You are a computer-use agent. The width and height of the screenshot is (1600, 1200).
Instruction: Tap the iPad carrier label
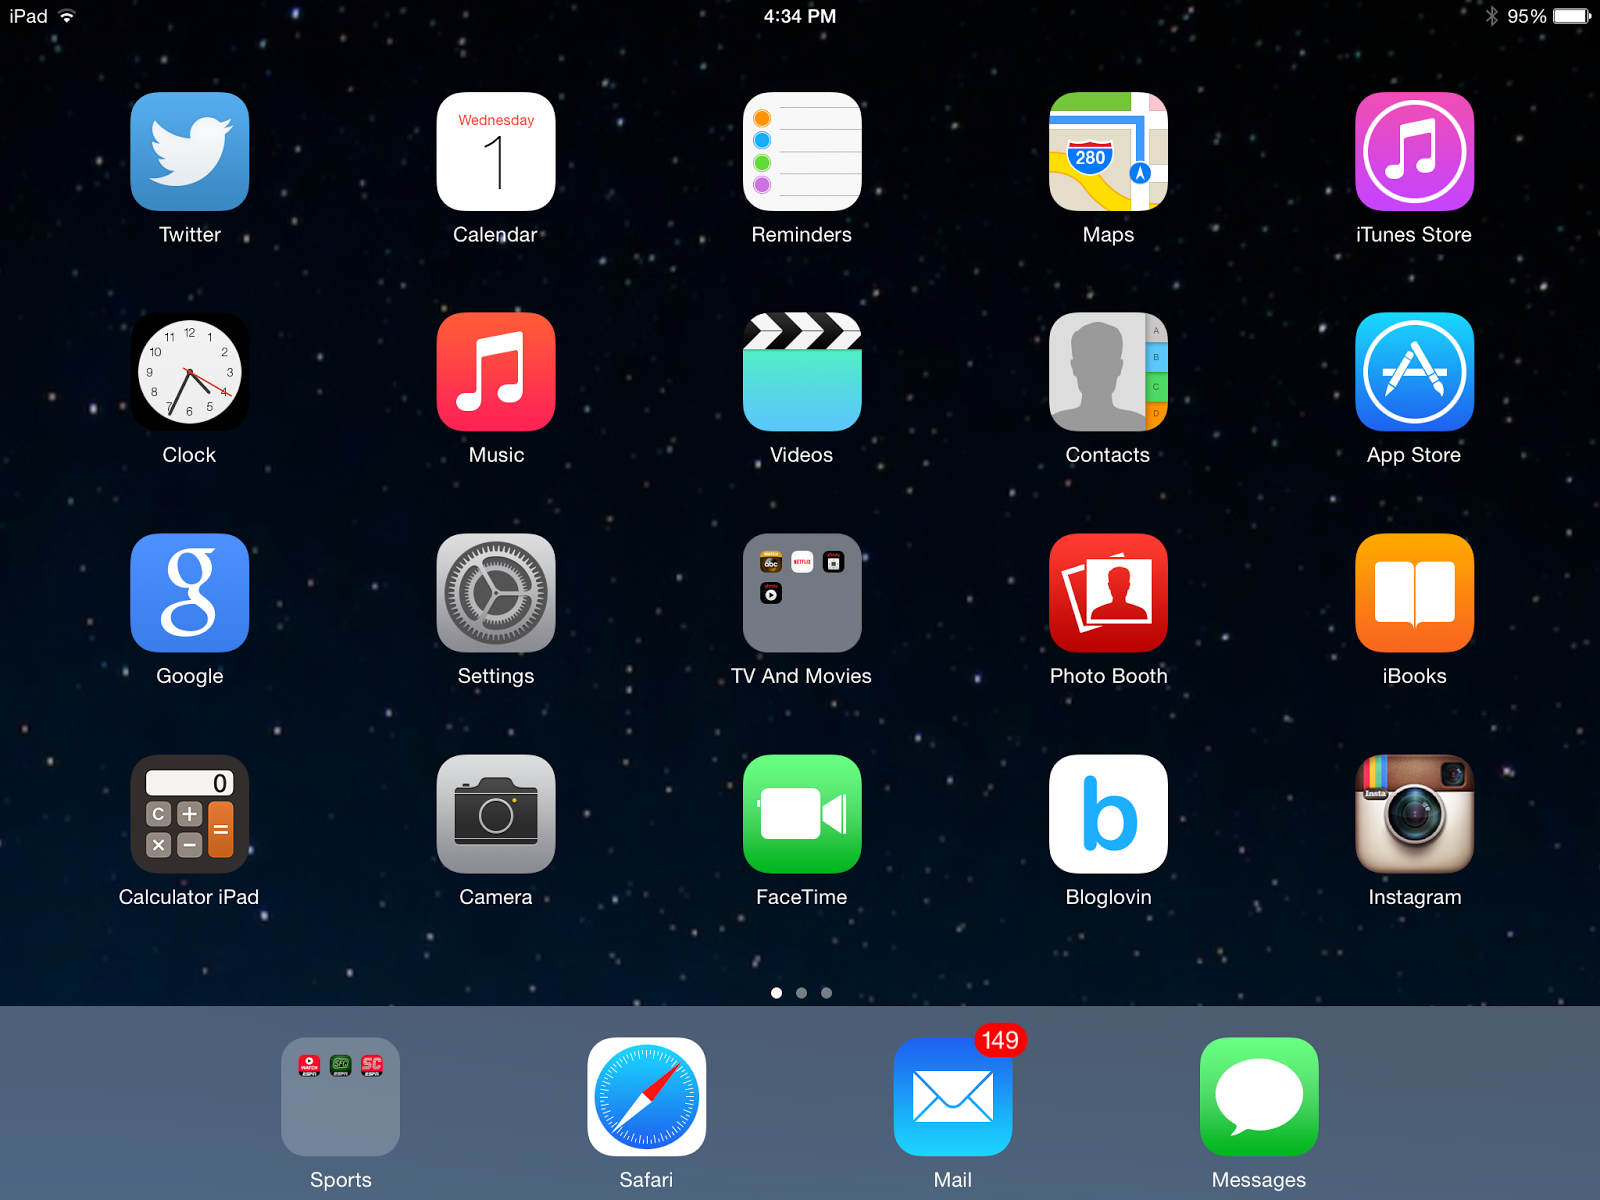(x=28, y=16)
